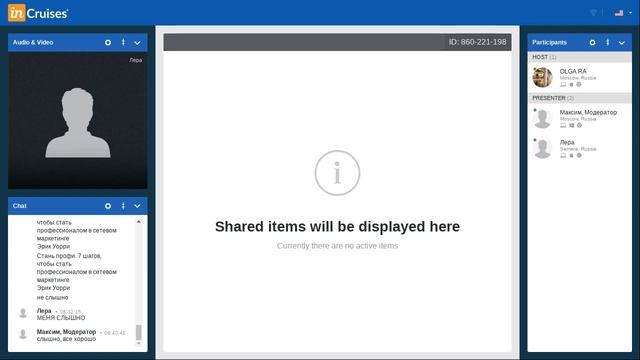The width and height of the screenshot is (640, 360).
Task: Click Максим's Windows OS icon
Action: (571, 125)
